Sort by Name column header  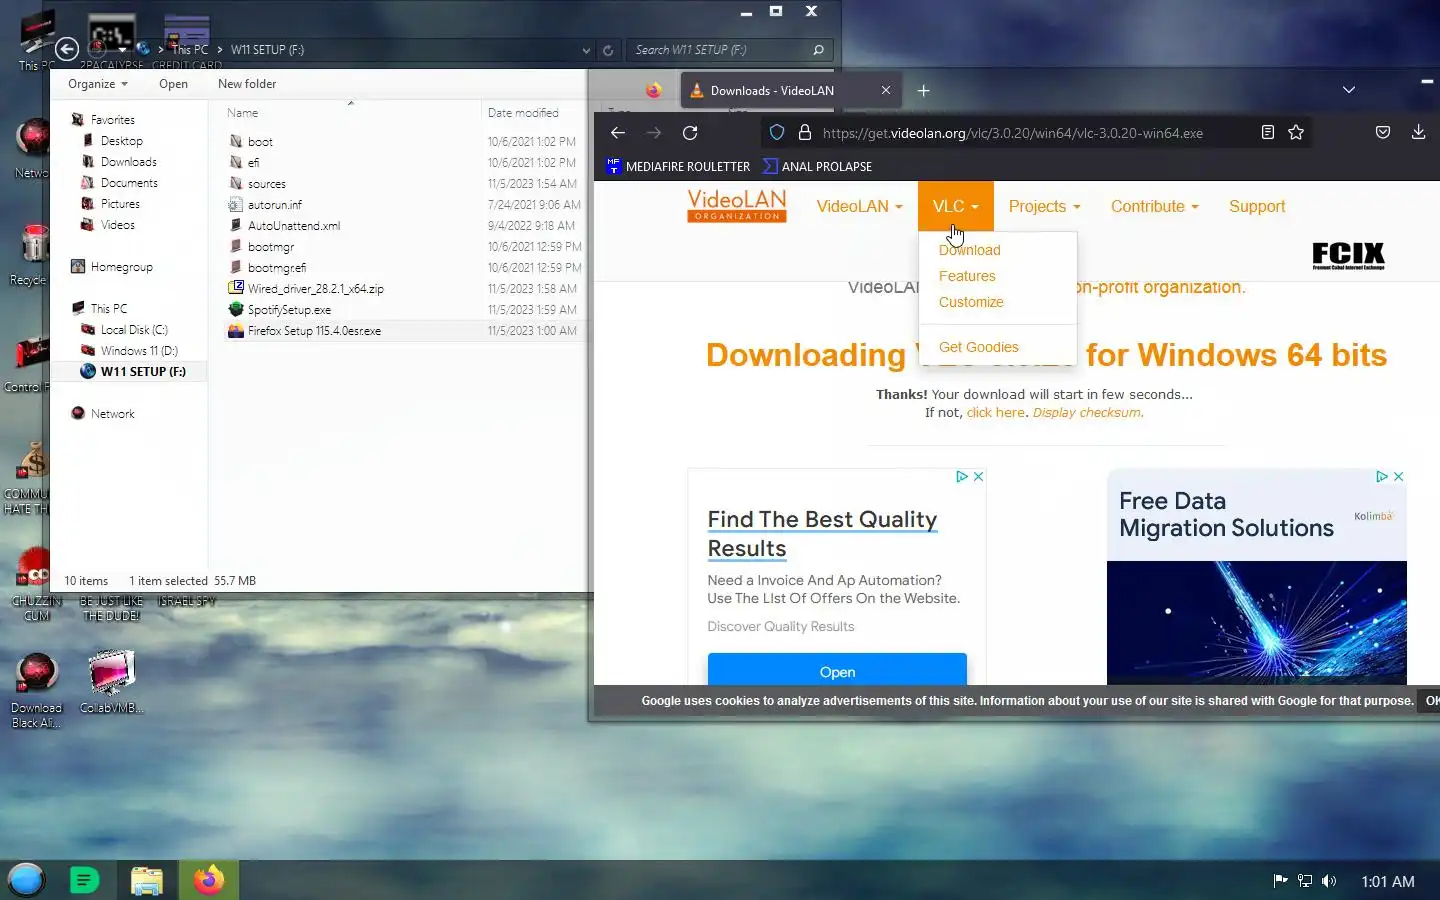243,113
